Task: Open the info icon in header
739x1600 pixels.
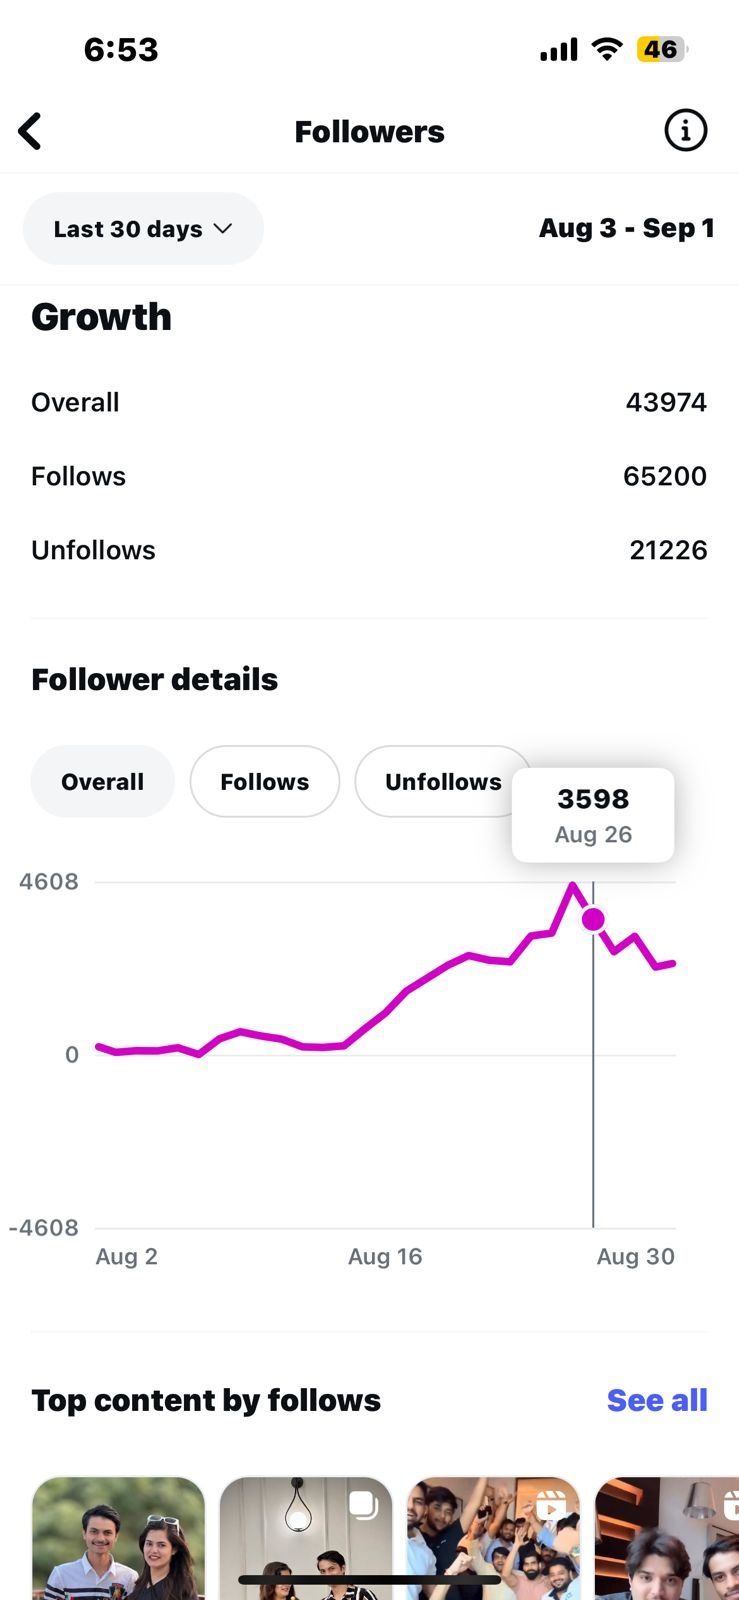Action: (686, 131)
